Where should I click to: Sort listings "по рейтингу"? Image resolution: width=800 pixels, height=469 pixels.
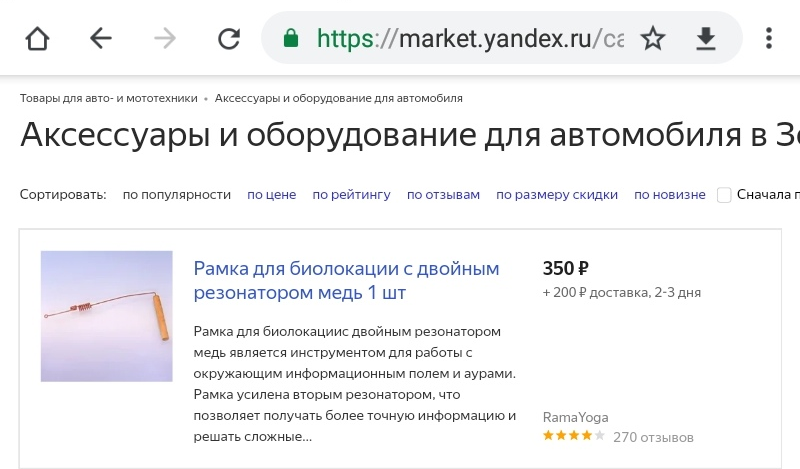351,195
